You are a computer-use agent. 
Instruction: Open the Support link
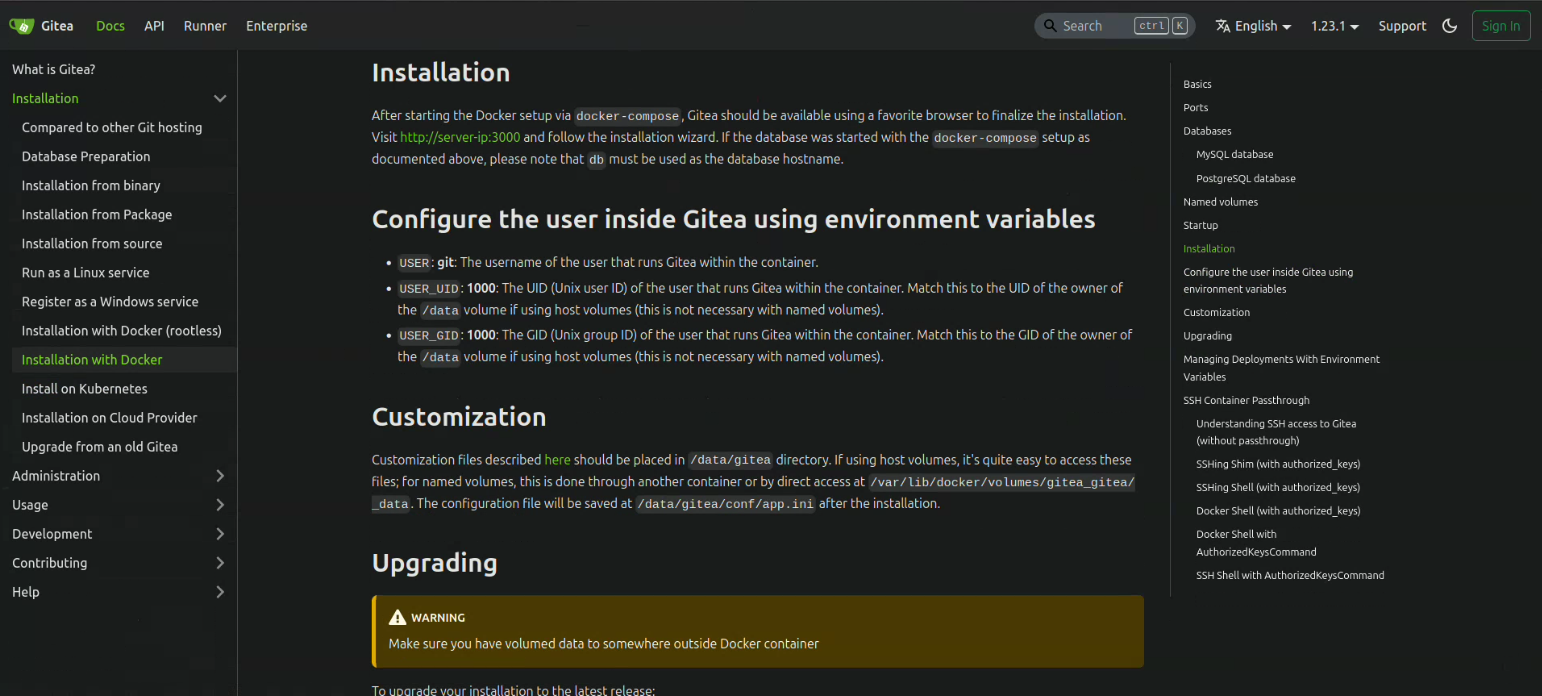(1402, 26)
